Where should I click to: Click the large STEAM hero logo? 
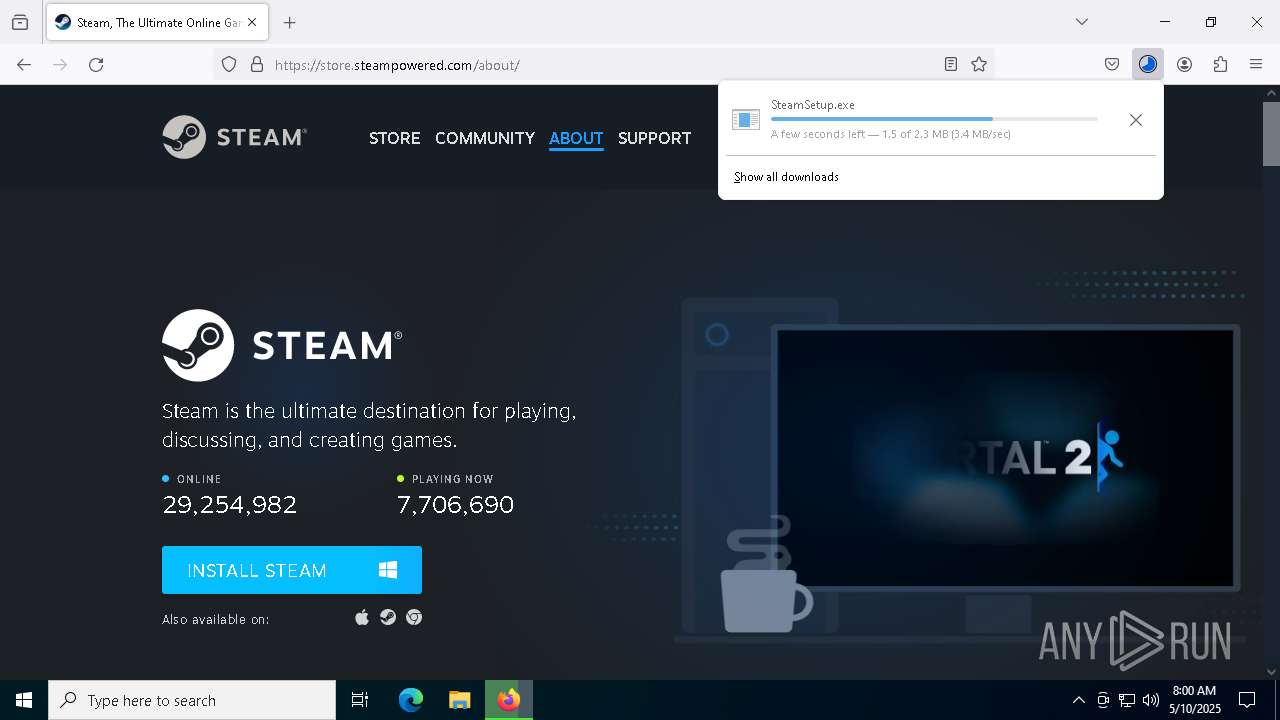coord(282,345)
